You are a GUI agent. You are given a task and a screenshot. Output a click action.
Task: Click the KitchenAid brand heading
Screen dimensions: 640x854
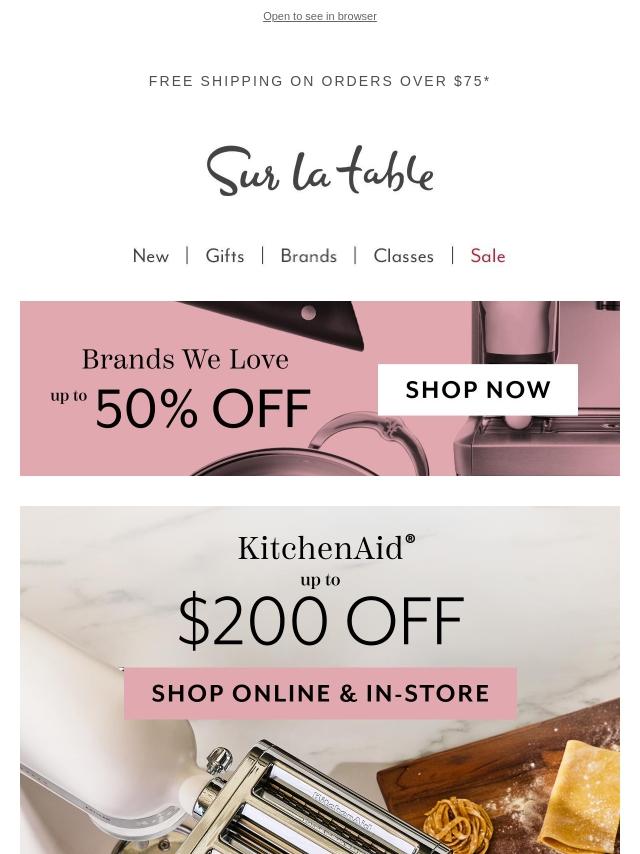tap(327, 548)
